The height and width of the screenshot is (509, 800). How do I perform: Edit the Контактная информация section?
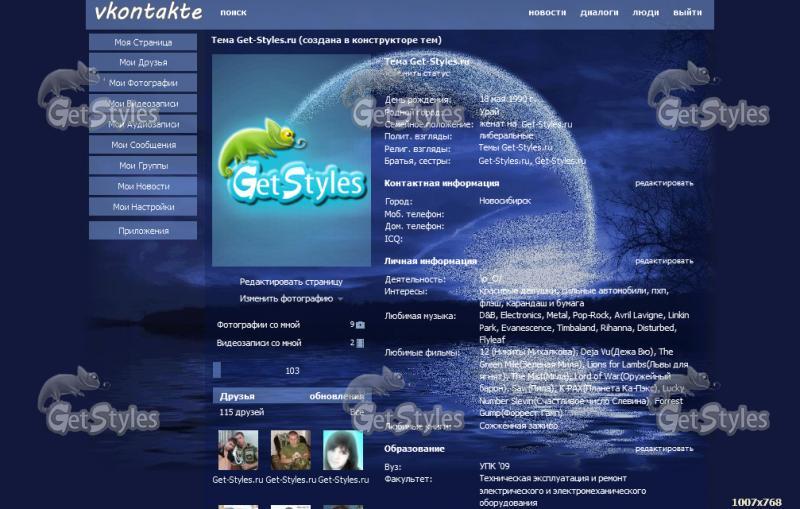[x=663, y=184]
